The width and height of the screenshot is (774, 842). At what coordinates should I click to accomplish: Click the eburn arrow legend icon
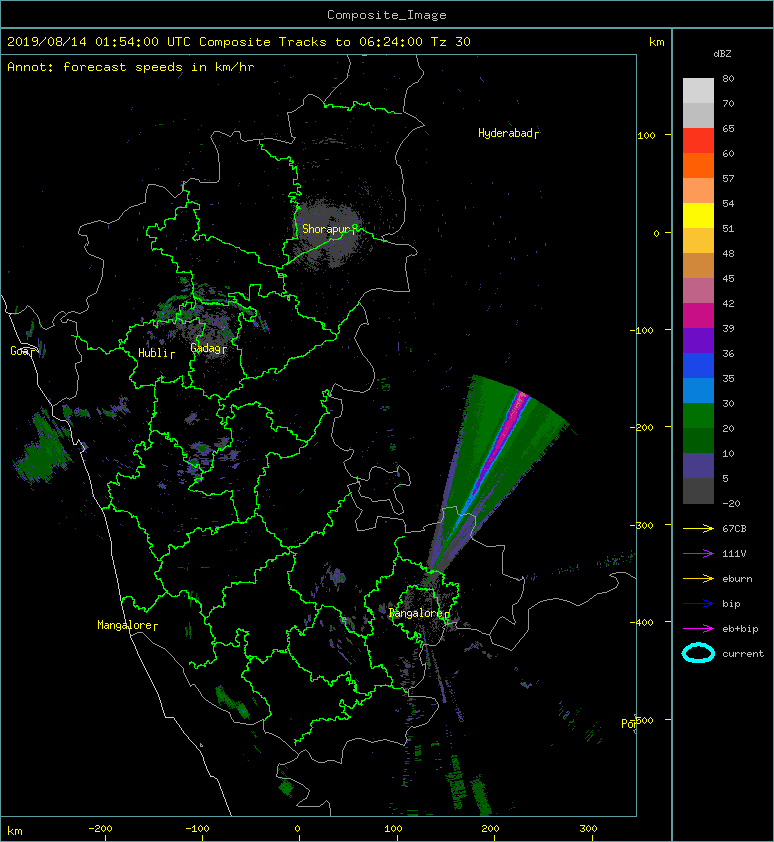coord(698,579)
